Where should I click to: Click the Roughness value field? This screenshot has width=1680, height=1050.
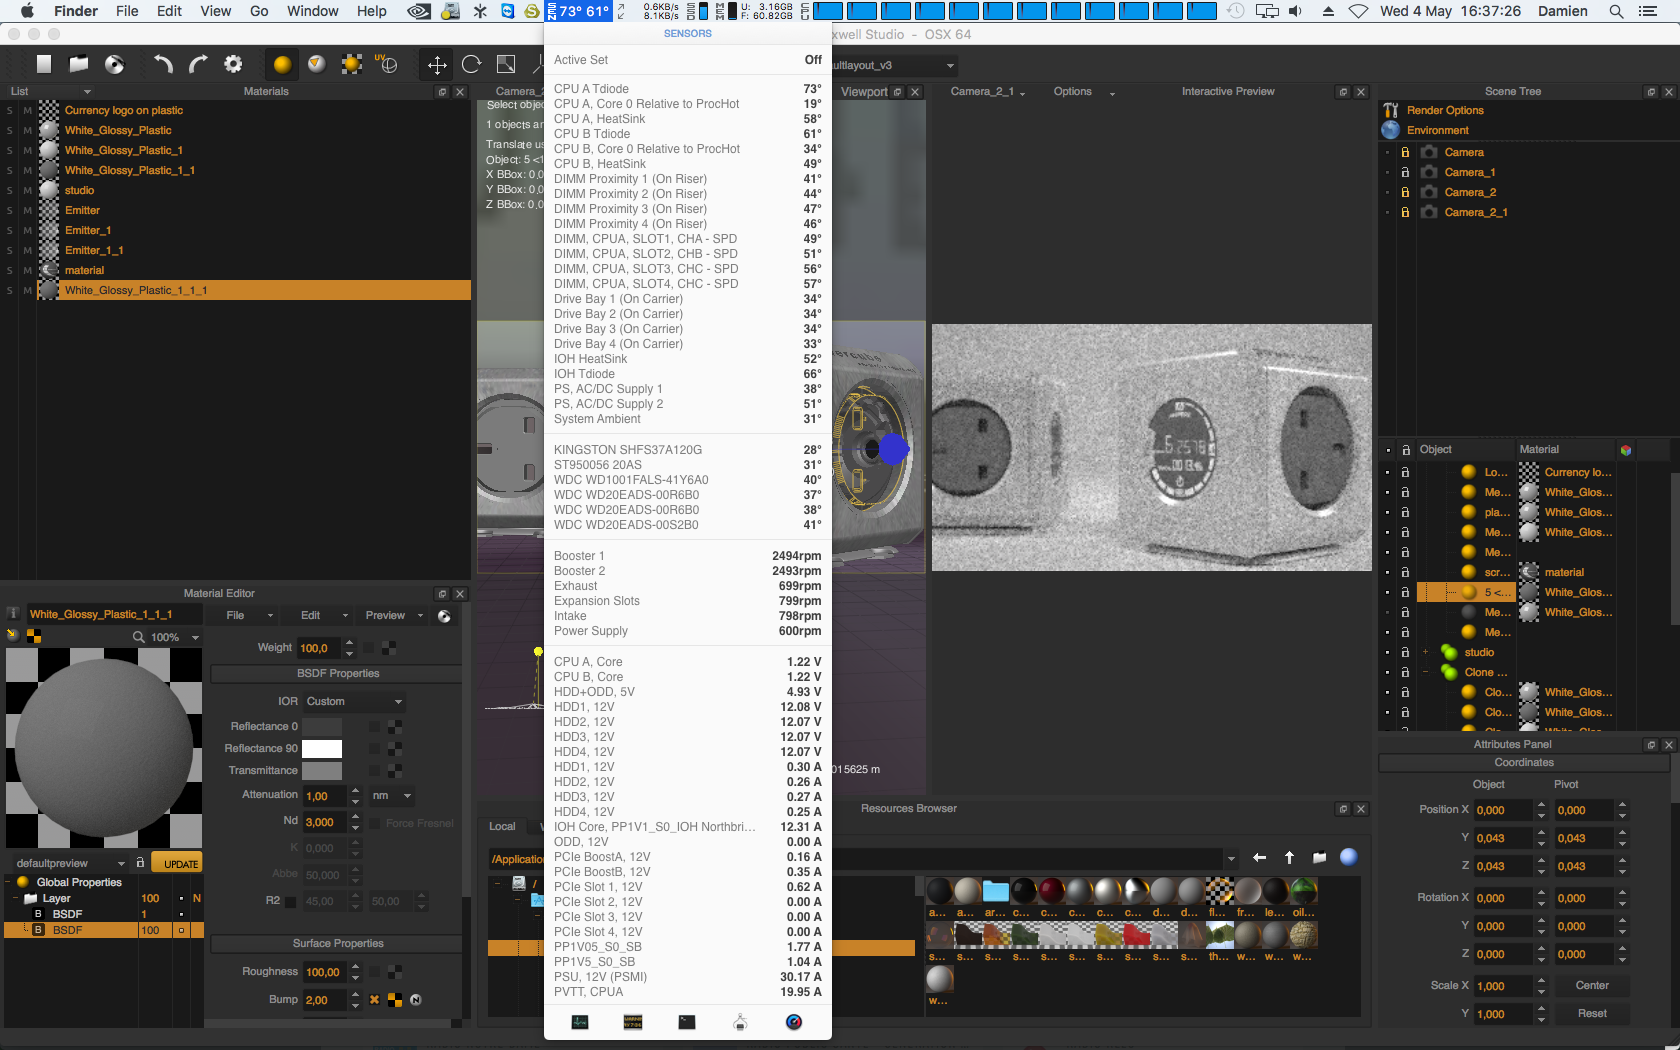(x=324, y=972)
